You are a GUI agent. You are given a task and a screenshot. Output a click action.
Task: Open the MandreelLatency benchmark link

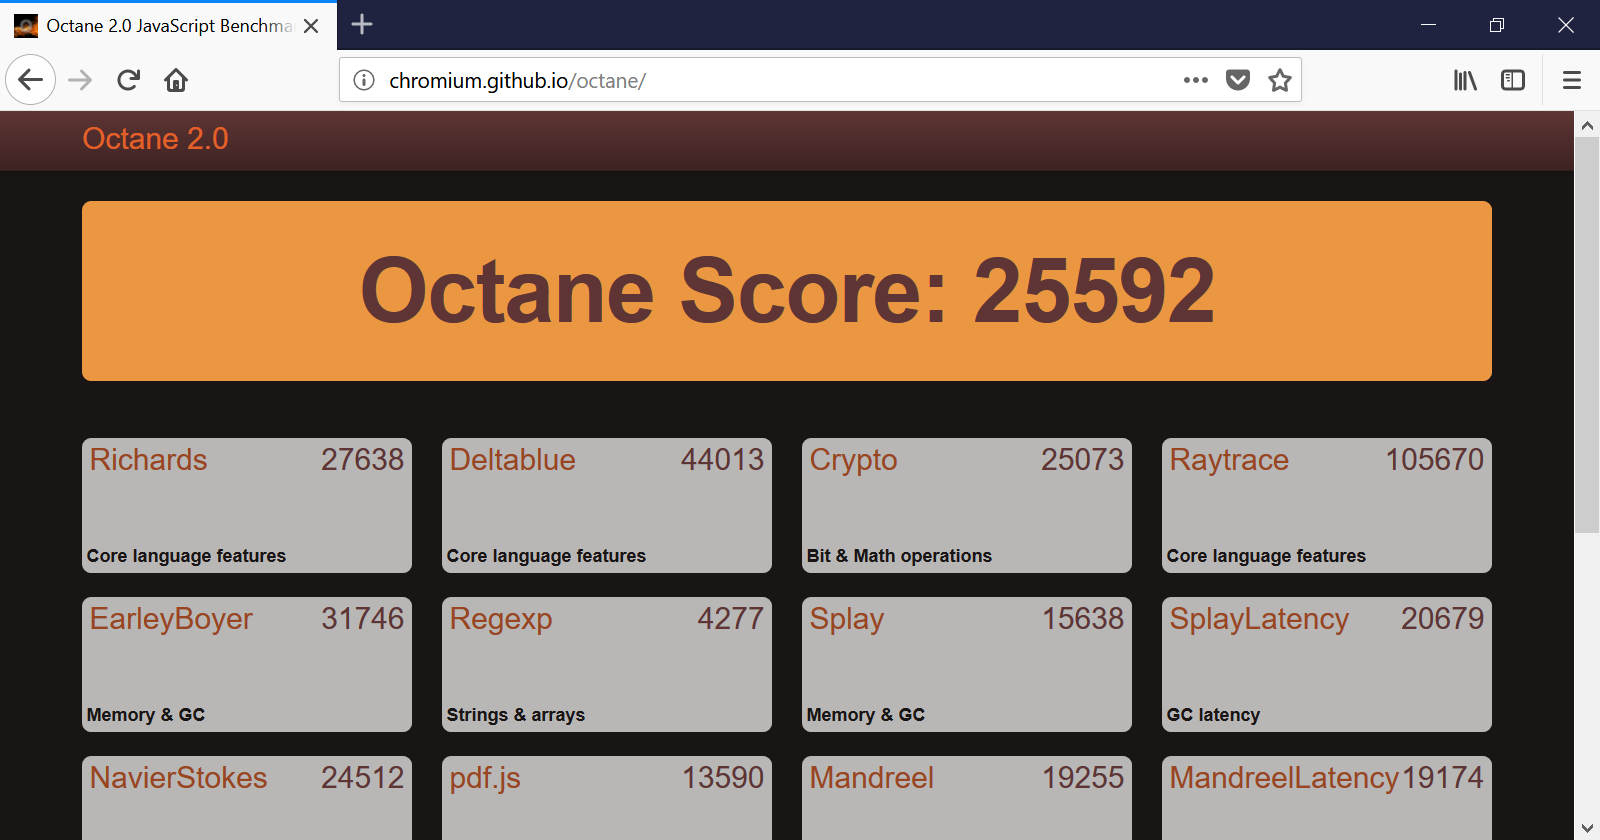click(x=1284, y=778)
